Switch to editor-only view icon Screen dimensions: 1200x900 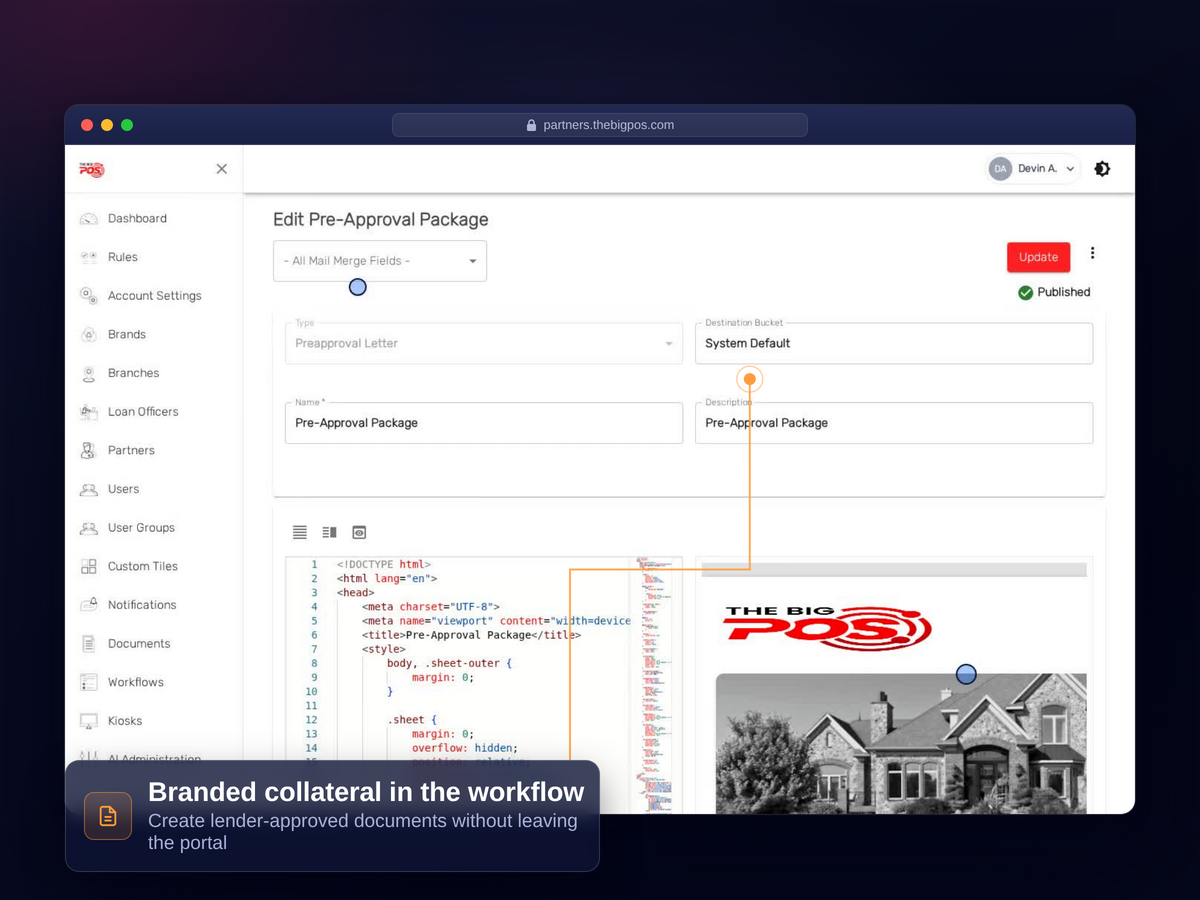300,532
